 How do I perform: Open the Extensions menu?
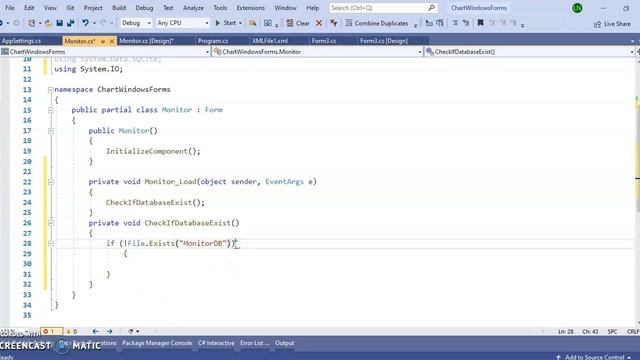(251, 8)
